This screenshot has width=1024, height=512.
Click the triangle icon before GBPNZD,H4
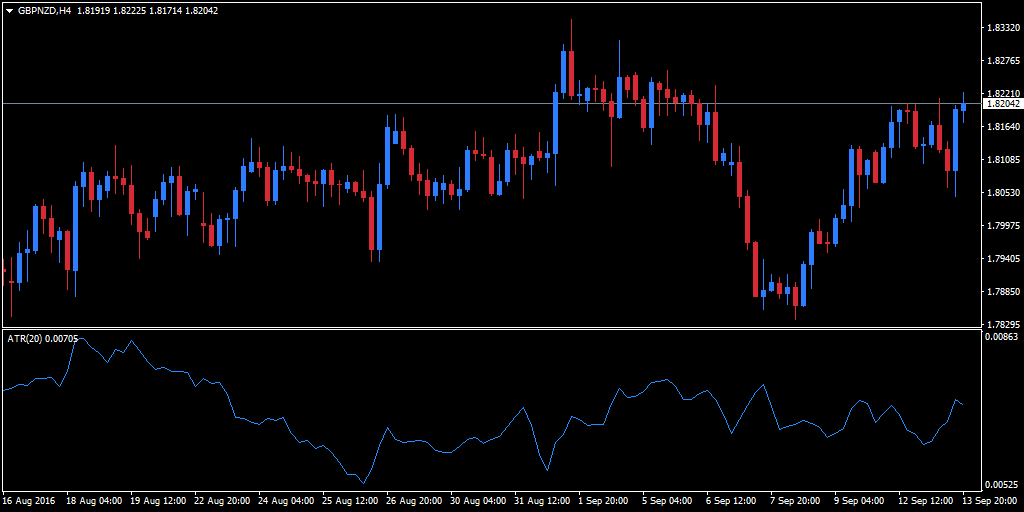tap(9, 10)
